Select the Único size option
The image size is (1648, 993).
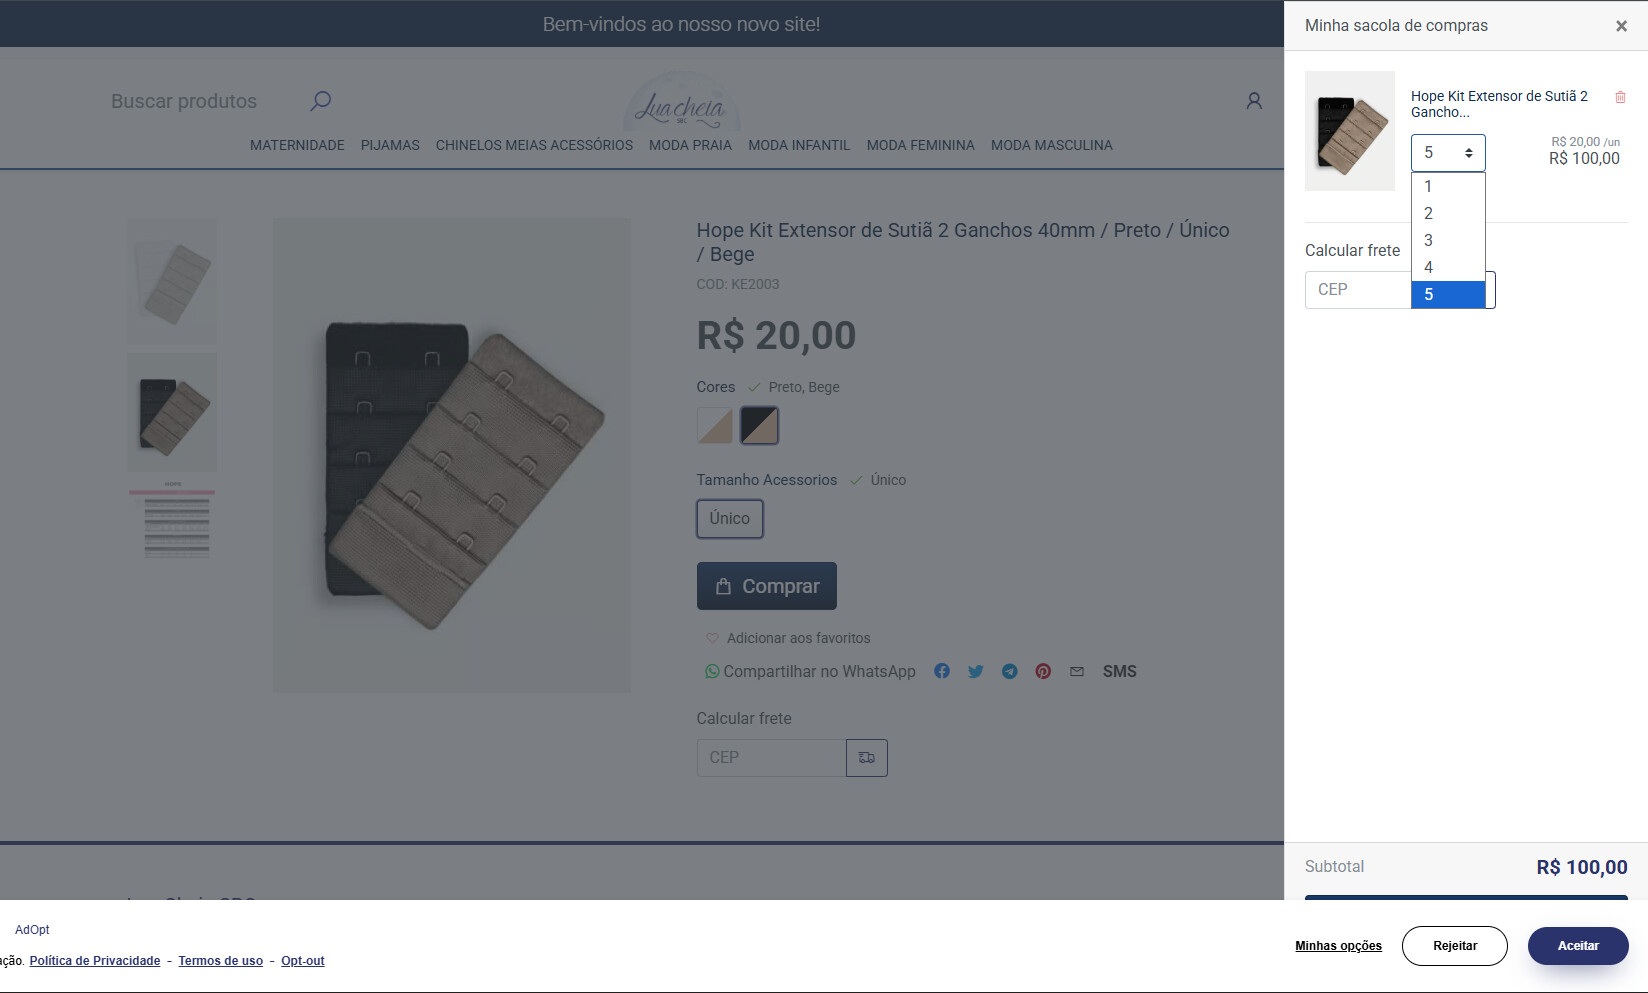point(730,519)
